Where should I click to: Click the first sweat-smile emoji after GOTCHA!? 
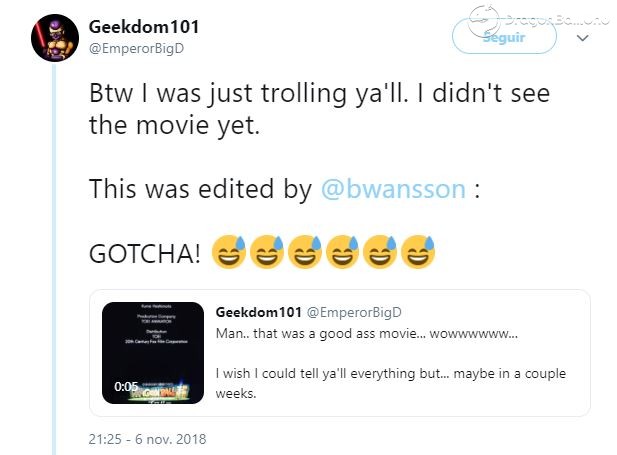click(229, 252)
